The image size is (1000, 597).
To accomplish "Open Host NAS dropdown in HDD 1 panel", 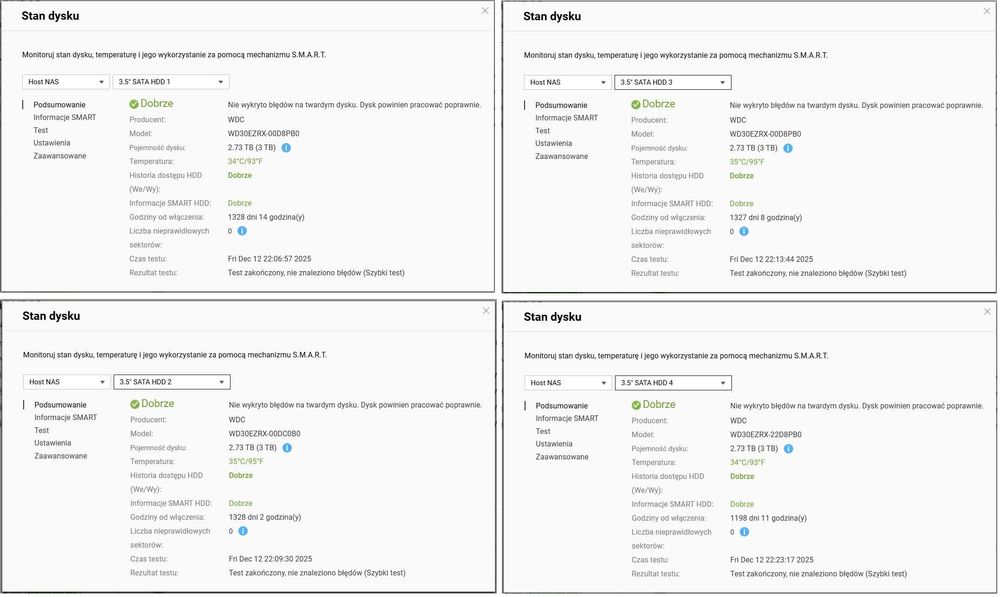I will coord(66,82).
